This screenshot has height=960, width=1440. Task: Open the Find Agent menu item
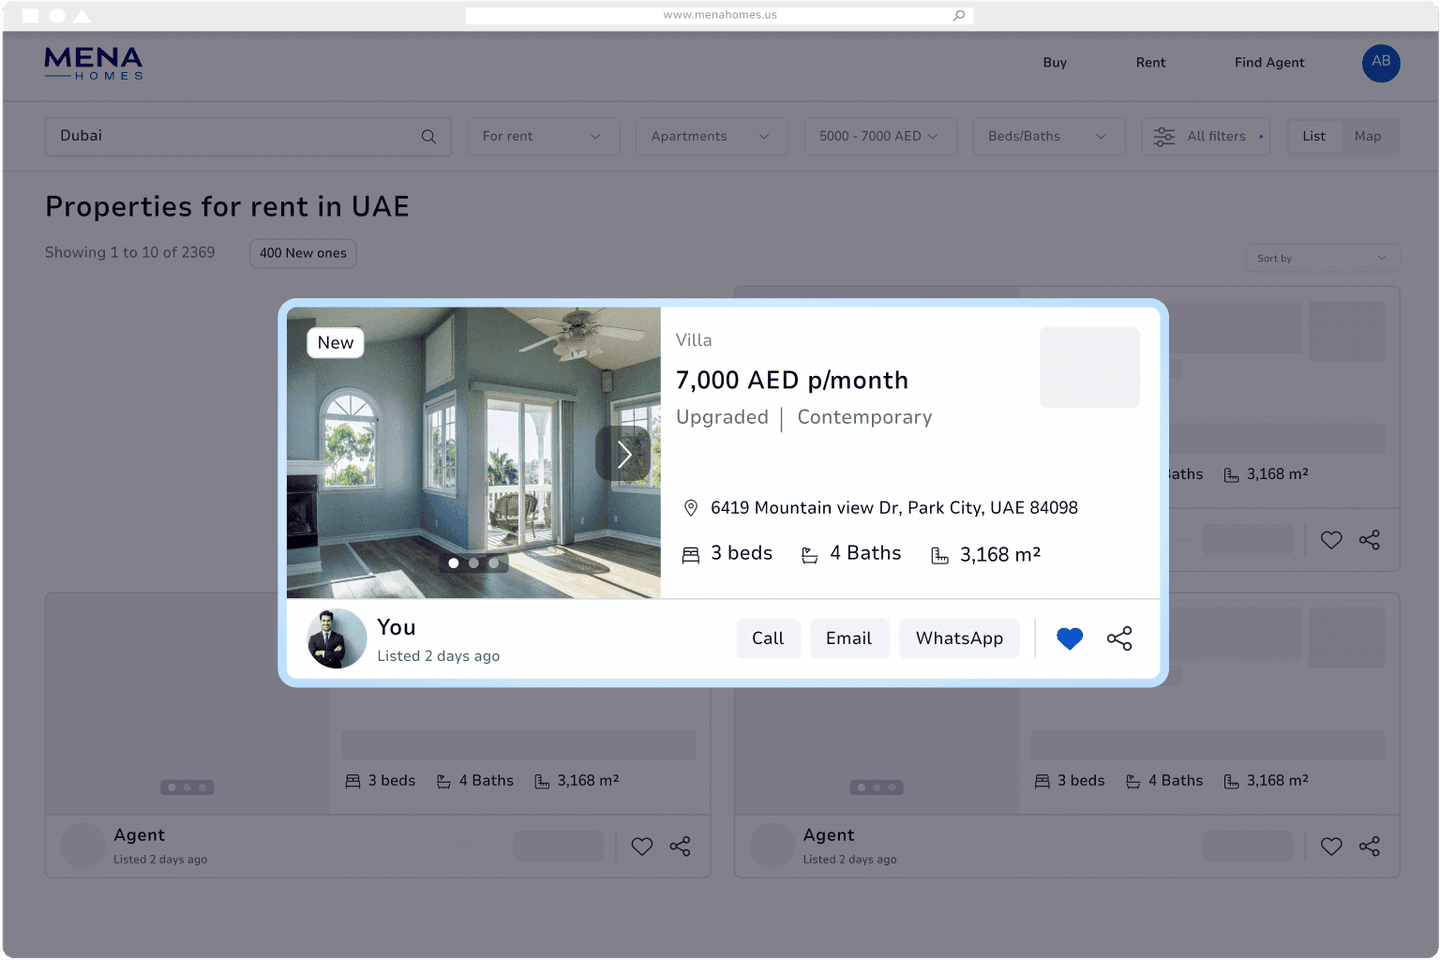1269,63
